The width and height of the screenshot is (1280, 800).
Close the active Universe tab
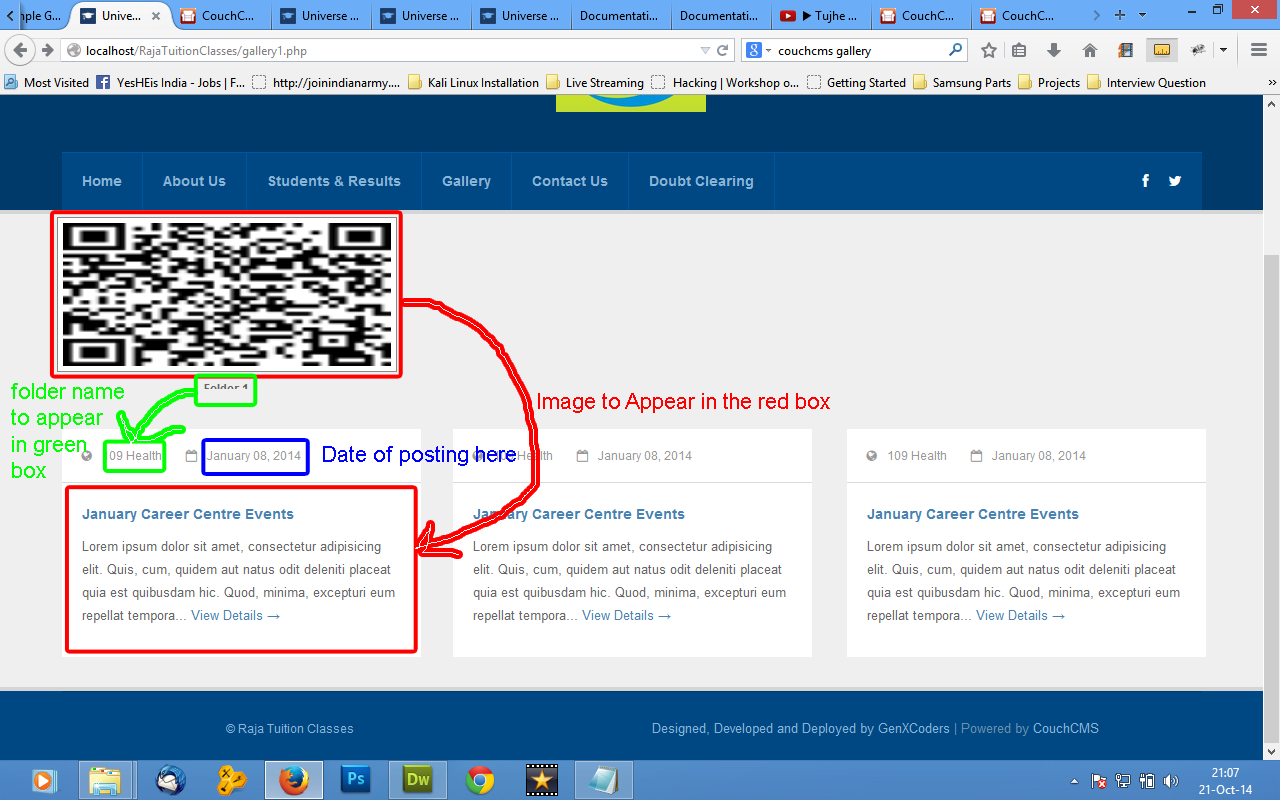[155, 16]
